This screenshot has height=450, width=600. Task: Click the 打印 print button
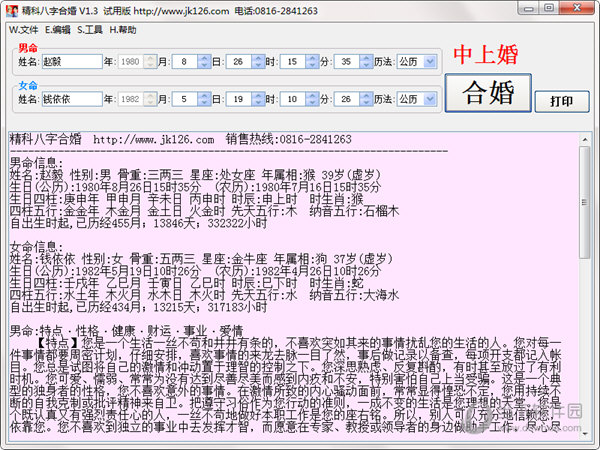coord(562,101)
